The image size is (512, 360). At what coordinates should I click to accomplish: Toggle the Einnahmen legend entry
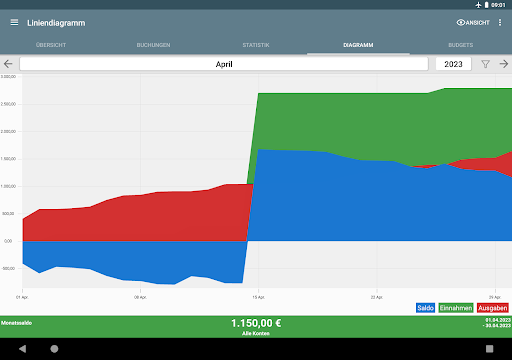point(456,308)
